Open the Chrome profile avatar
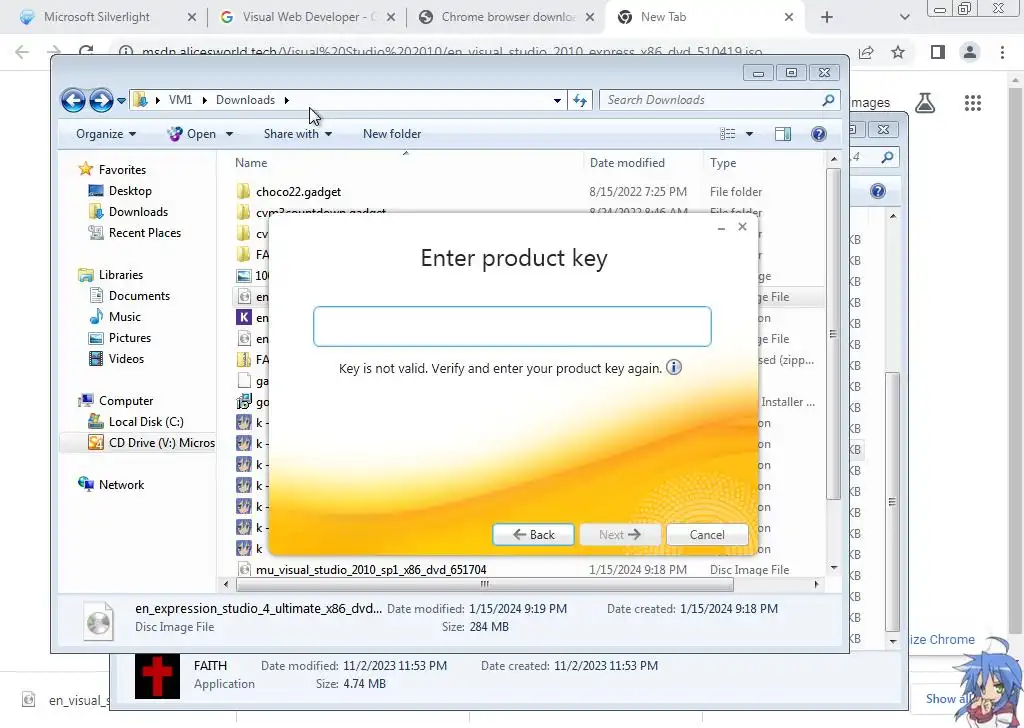 [x=970, y=52]
